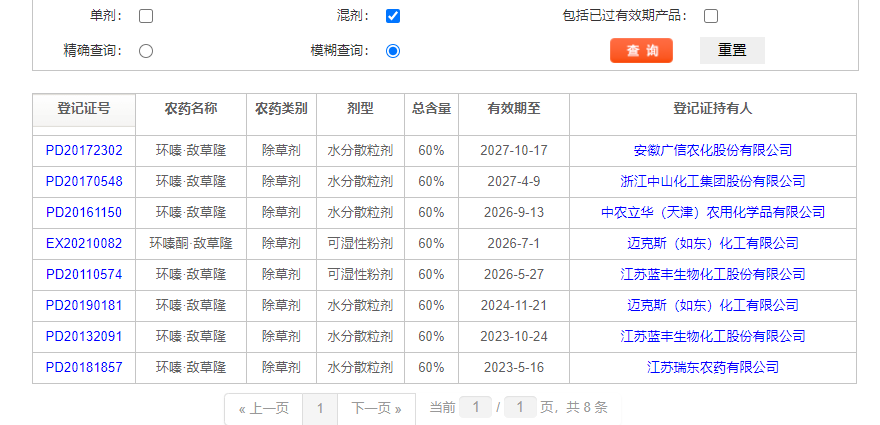Click expiry date 2023-5-16
The width and height of the screenshot is (880, 425).
[514, 367]
